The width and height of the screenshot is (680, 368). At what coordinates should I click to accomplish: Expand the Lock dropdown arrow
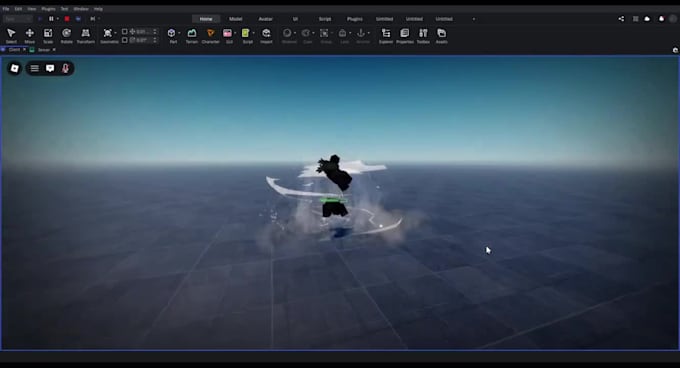[350, 33]
